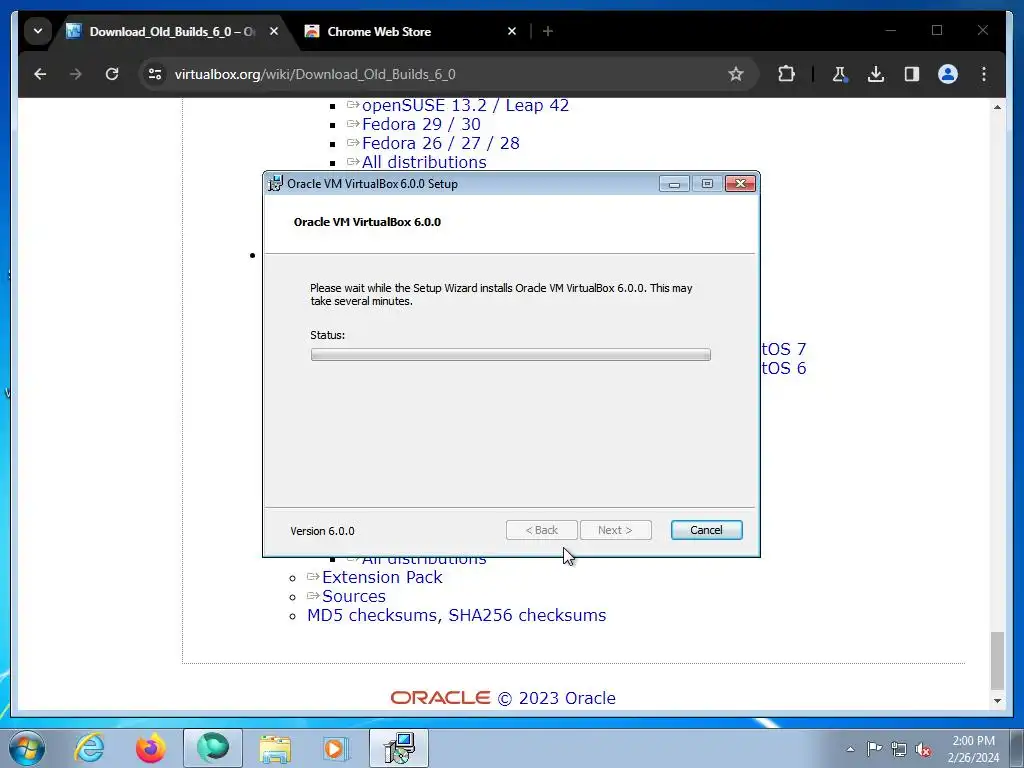Open MD5 checksums link

pyautogui.click(x=374, y=615)
